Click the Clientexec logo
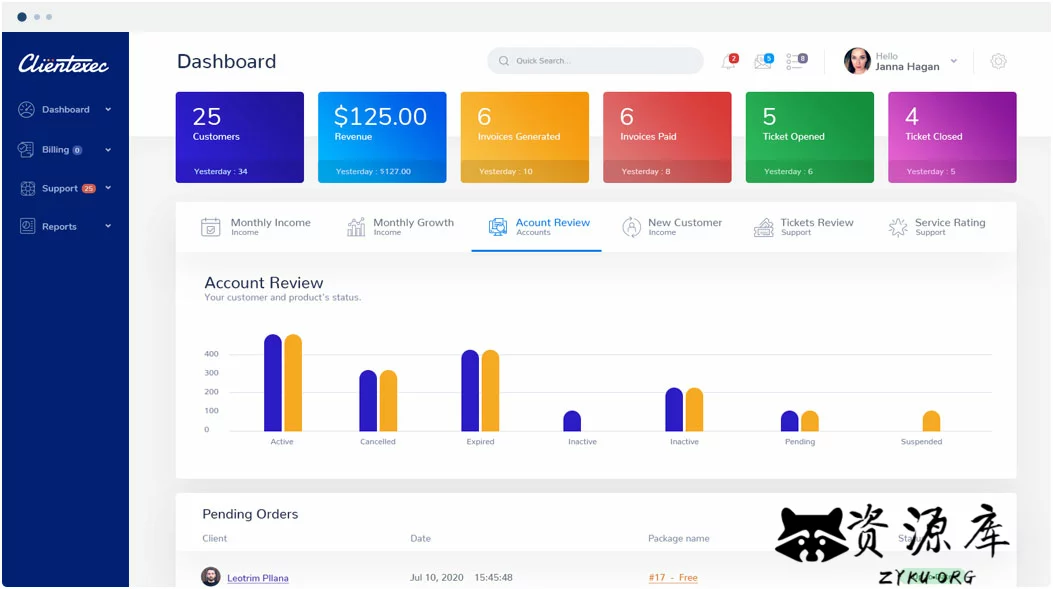The image size is (1053, 589). [63, 64]
